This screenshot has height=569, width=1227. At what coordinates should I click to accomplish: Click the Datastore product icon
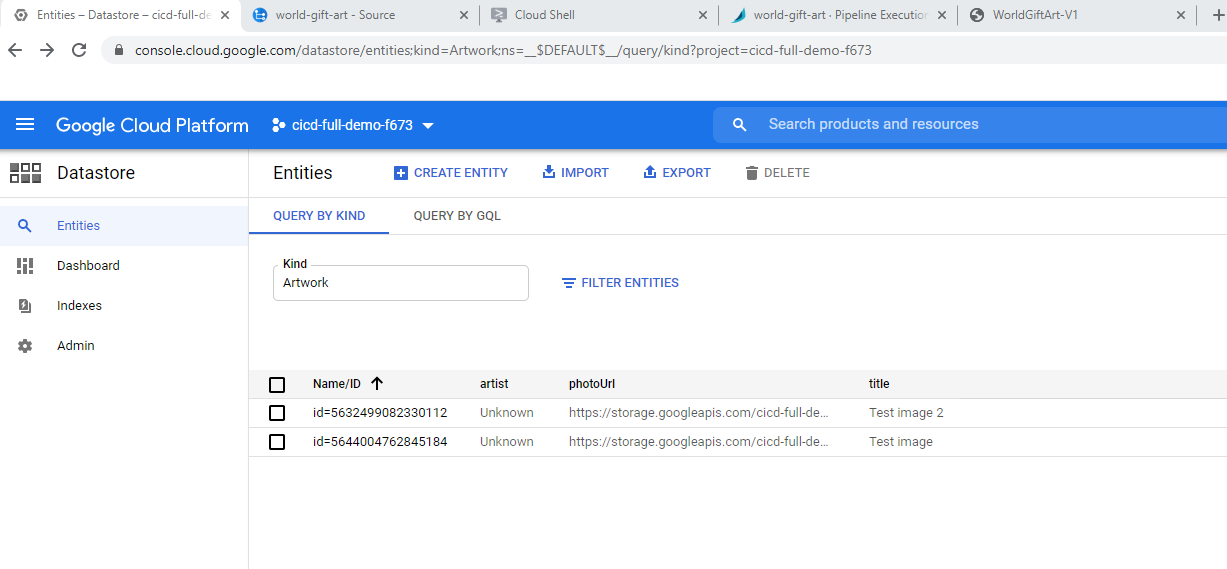pyautogui.click(x=25, y=173)
